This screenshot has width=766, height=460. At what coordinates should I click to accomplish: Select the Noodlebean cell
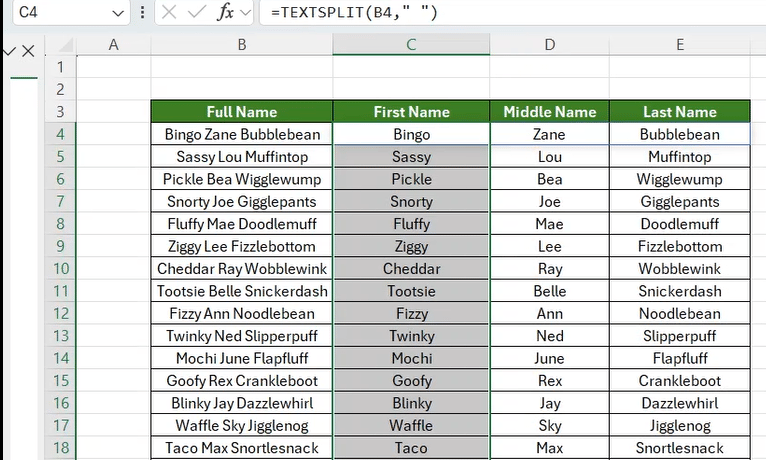pyautogui.click(x=680, y=314)
